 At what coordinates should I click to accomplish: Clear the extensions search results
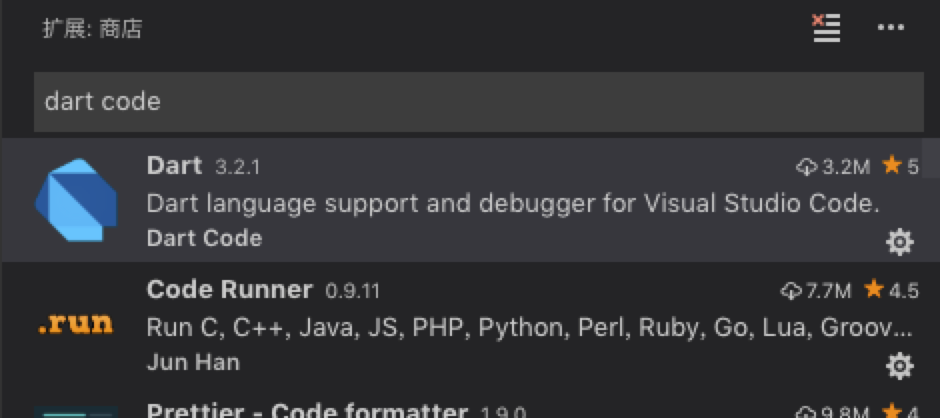tap(826, 28)
